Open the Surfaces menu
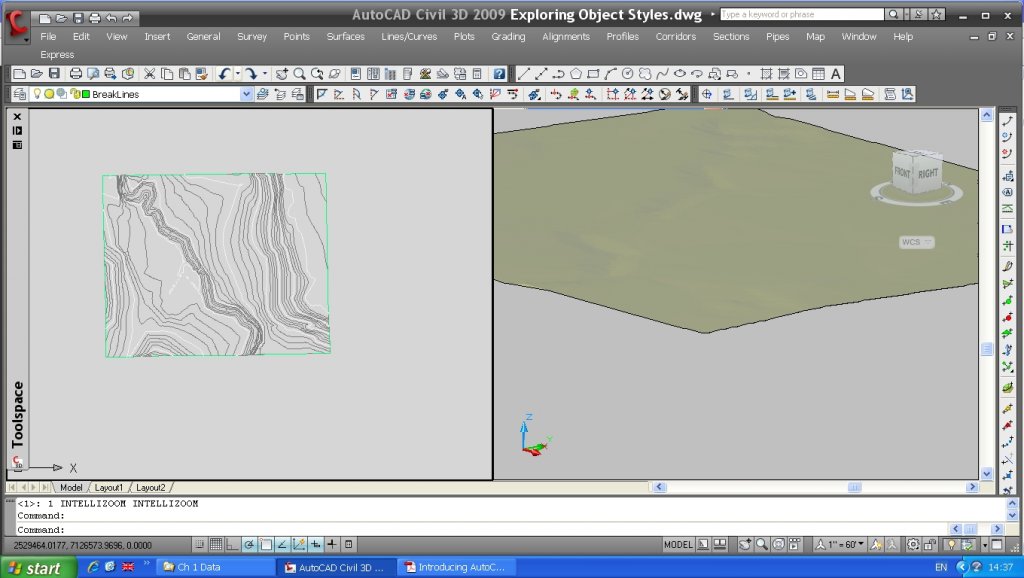The height and width of the screenshot is (578, 1024). (x=345, y=37)
